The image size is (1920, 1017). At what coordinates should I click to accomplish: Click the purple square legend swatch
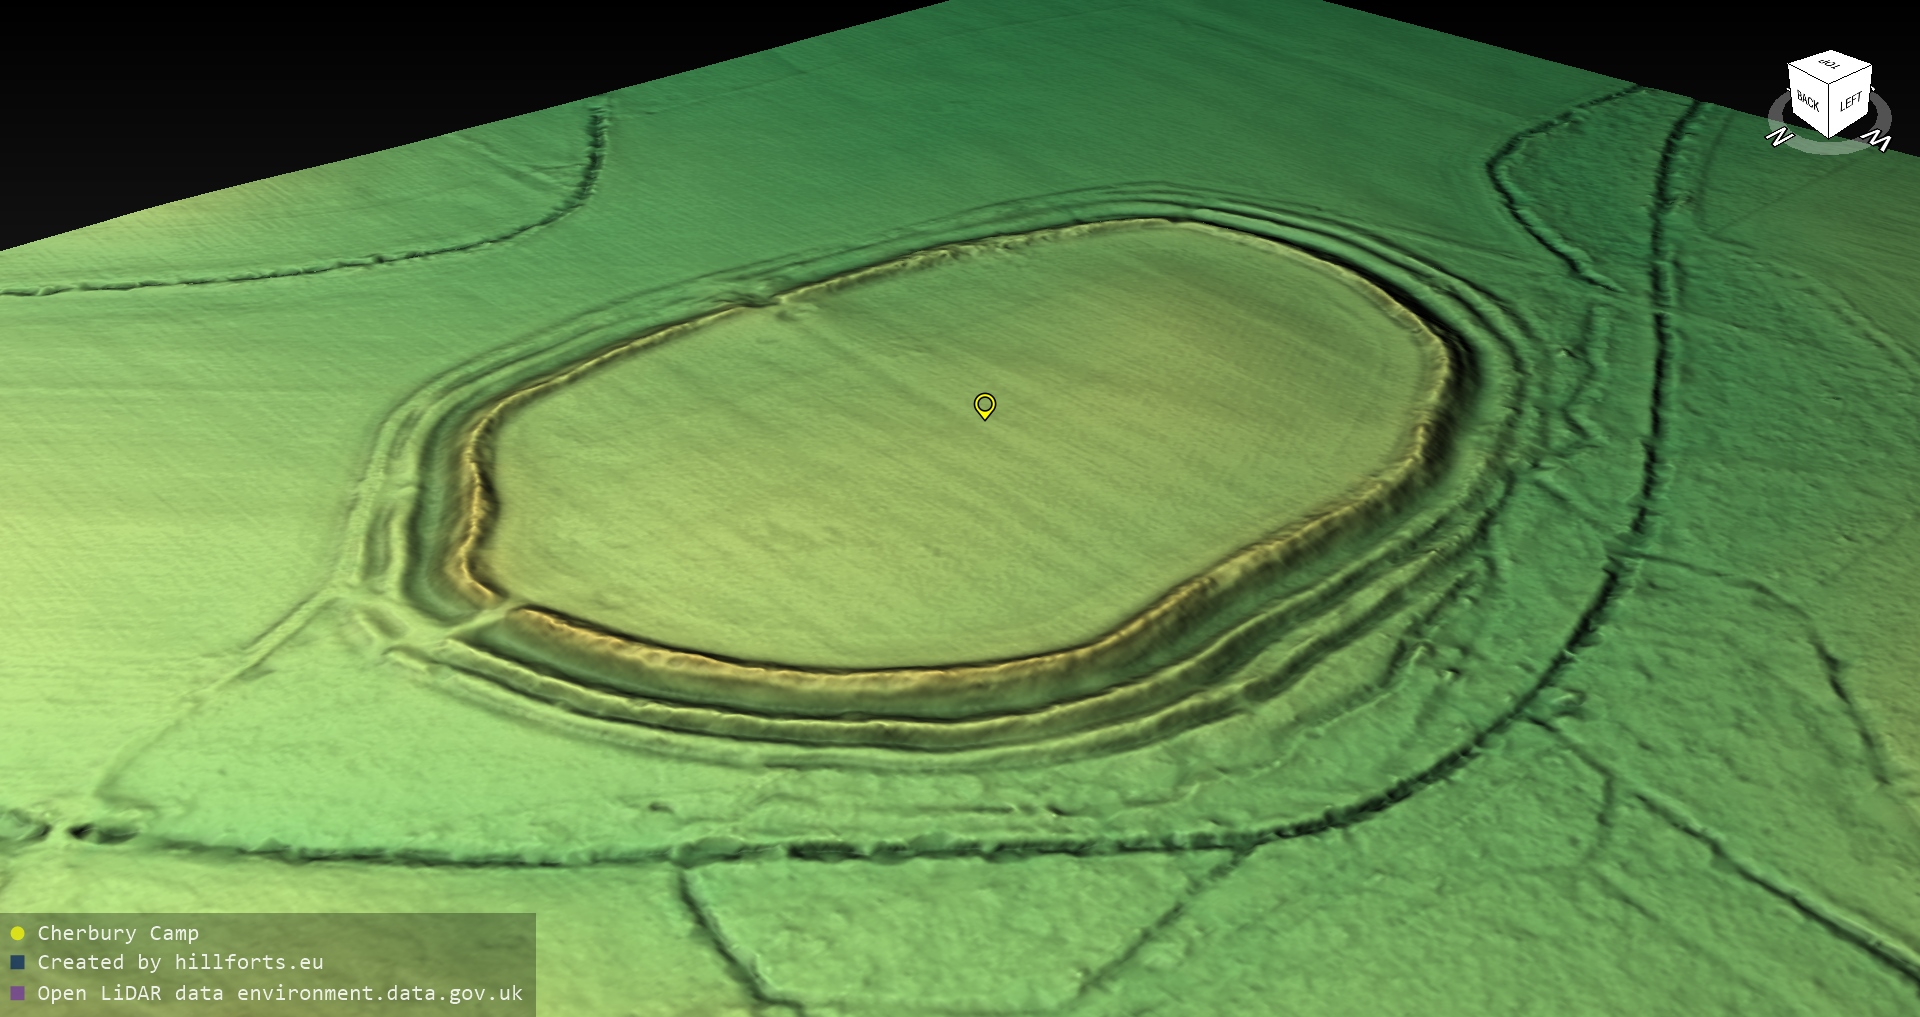(x=17, y=993)
